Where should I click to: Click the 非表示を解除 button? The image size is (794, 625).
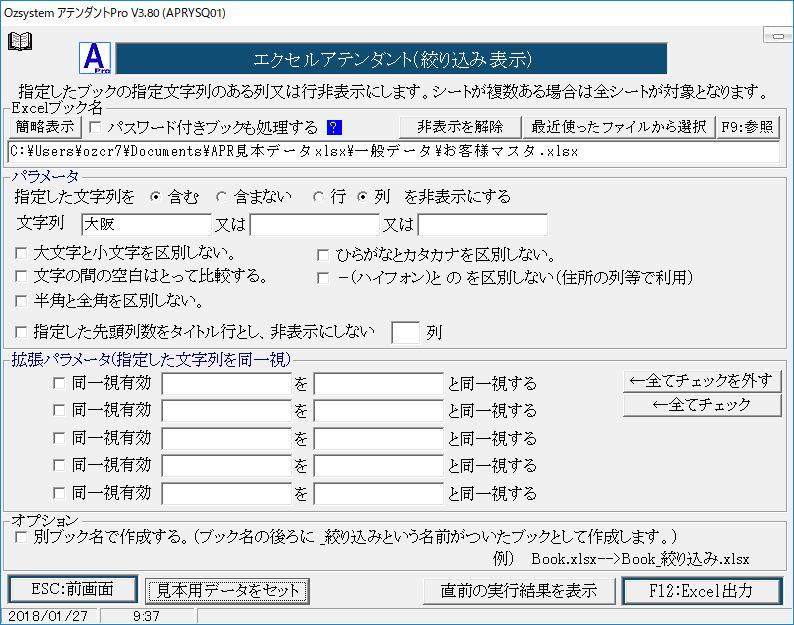point(460,127)
